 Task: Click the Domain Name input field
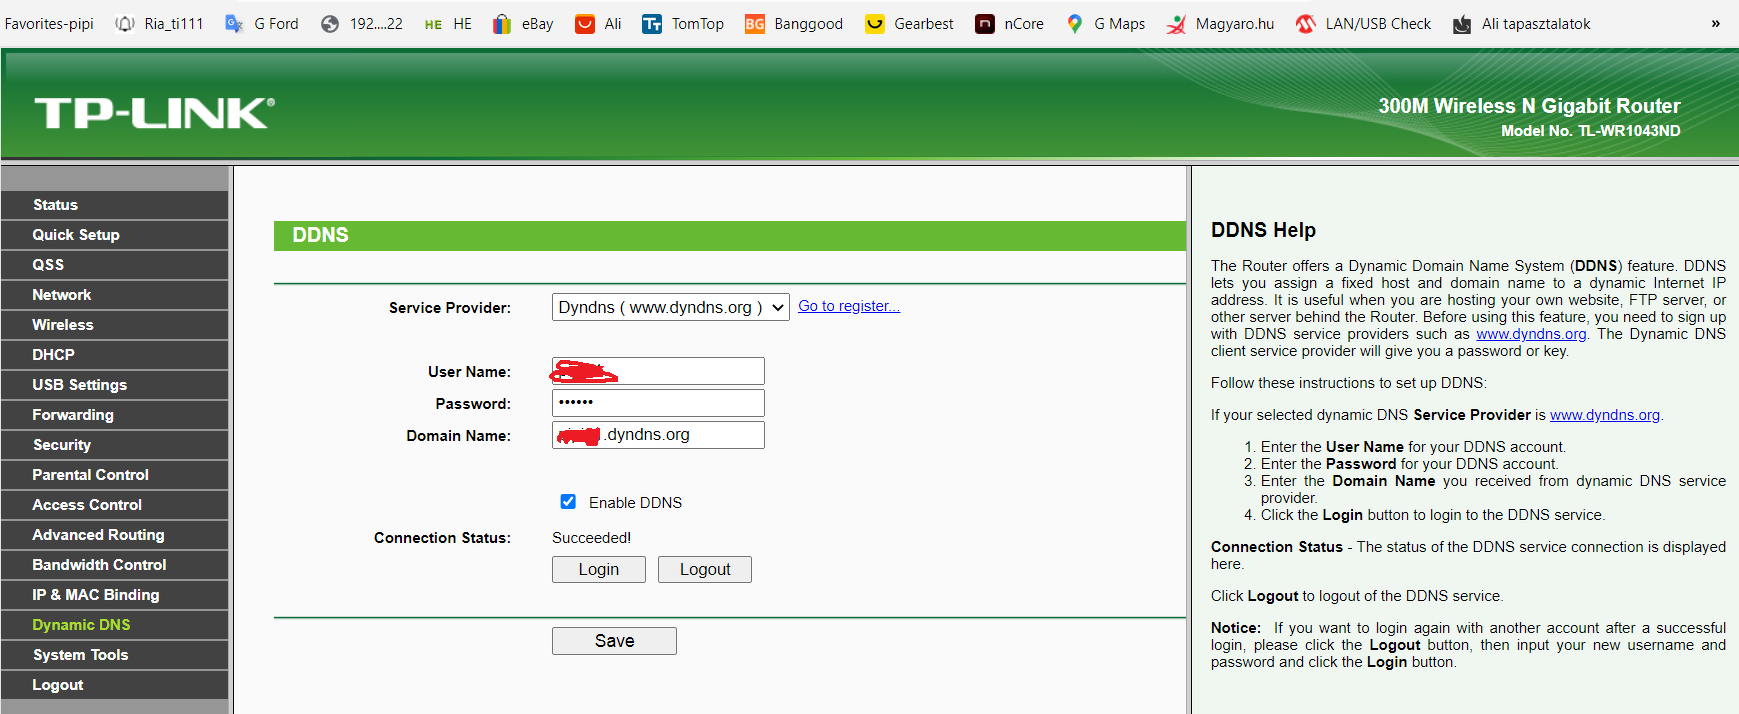[x=658, y=435]
